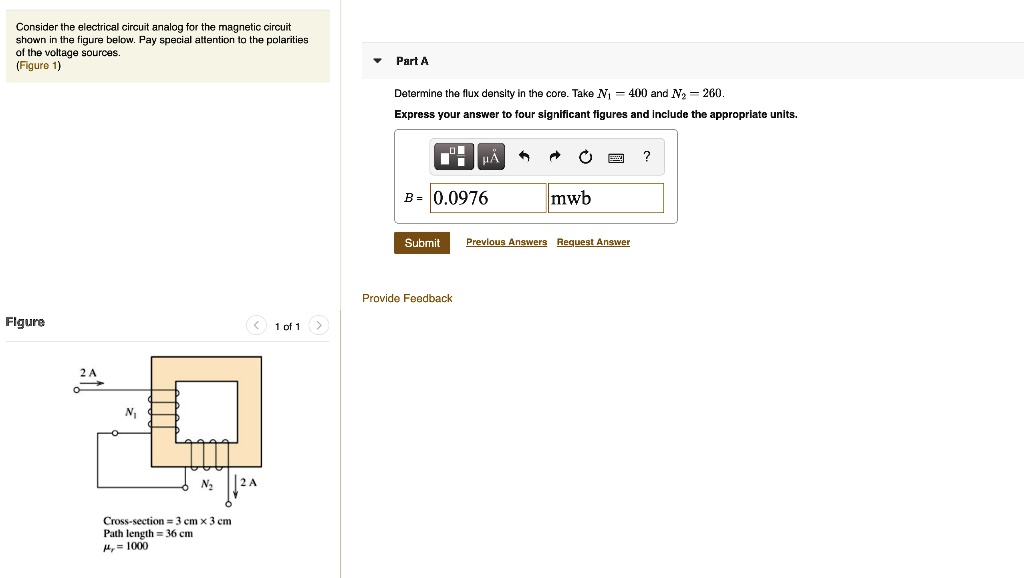Click the next figure chevron
Screen dimensions: 1024x578
(318, 325)
